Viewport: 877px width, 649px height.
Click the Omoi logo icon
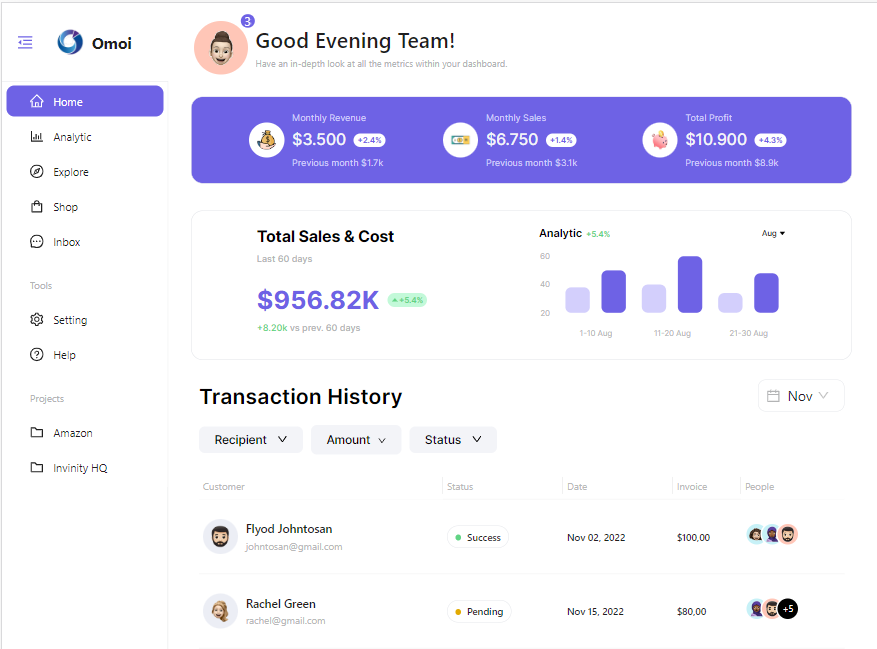point(70,42)
